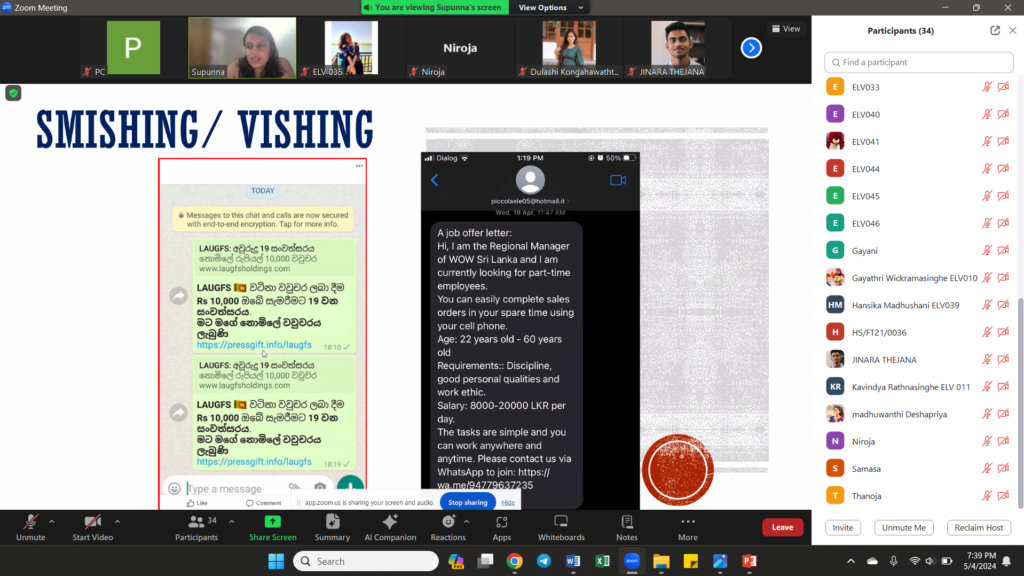The width and height of the screenshot is (1024, 576).
Task: Open the taskbar clock showing 7:39 PM
Action: (x=981, y=561)
